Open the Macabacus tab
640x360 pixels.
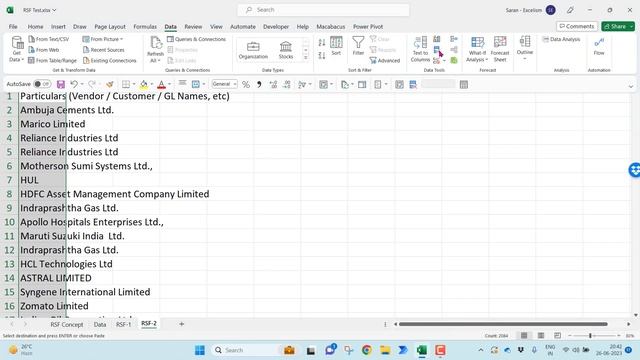click(331, 27)
